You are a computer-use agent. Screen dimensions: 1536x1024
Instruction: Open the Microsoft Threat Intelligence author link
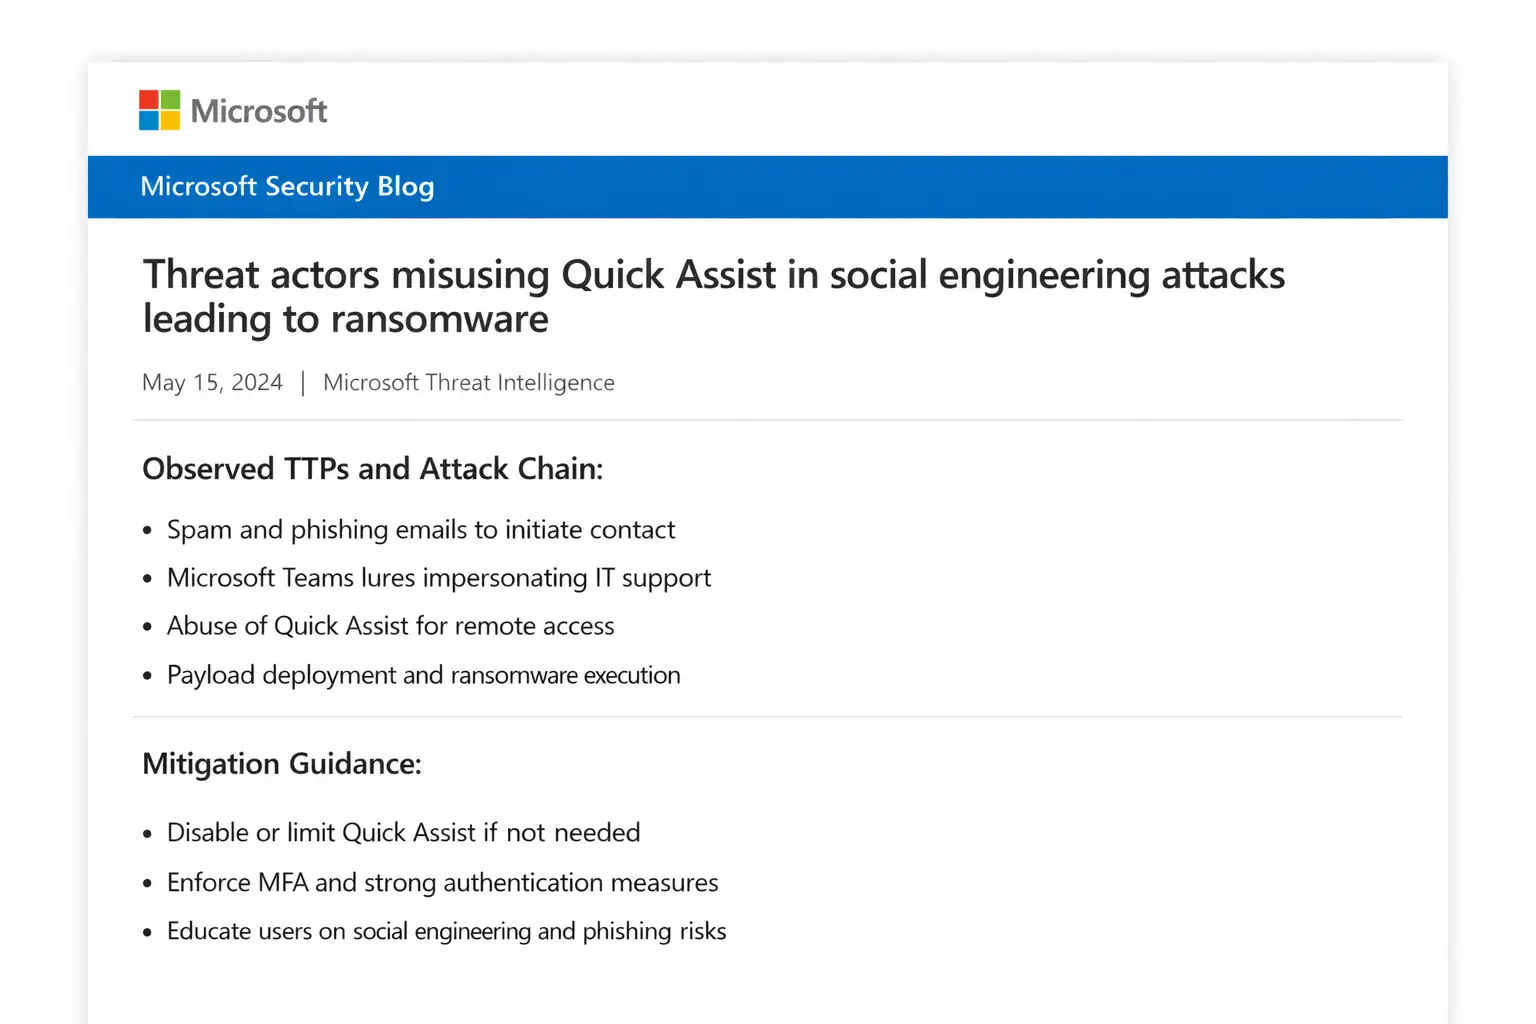[468, 383]
